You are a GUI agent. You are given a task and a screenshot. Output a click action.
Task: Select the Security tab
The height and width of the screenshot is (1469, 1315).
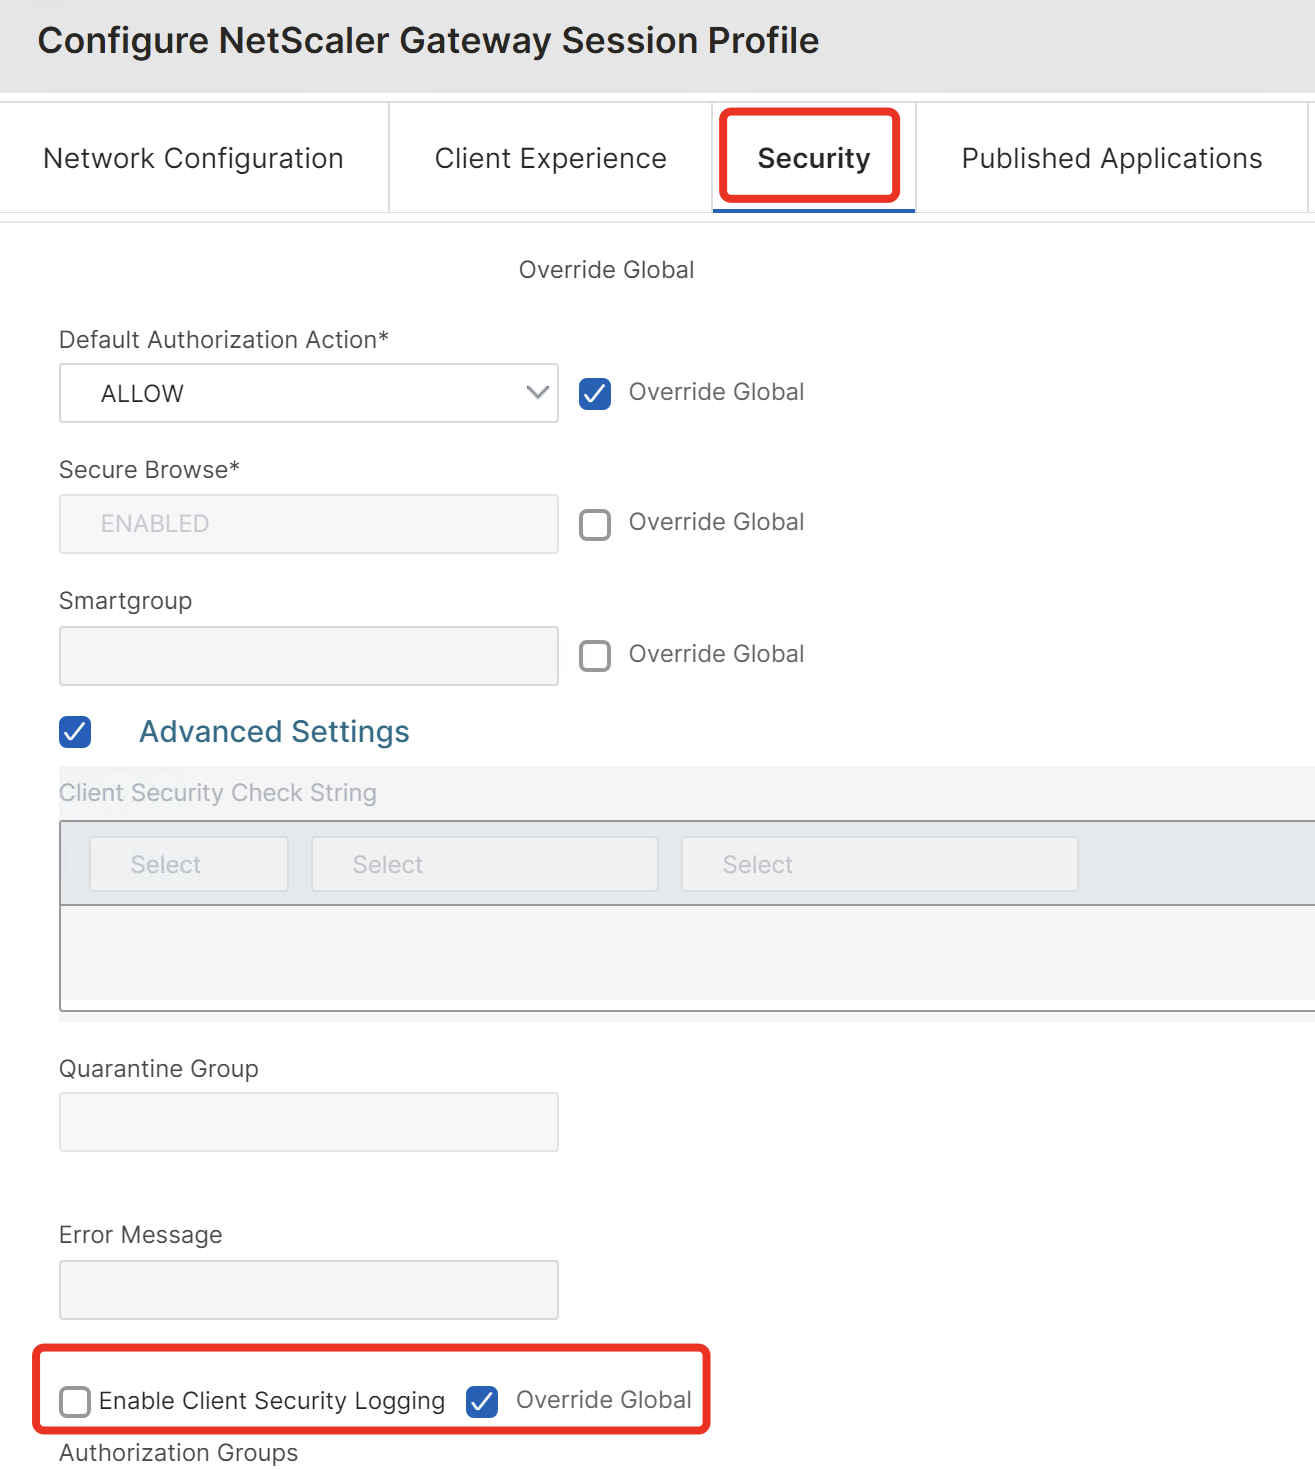(x=813, y=158)
